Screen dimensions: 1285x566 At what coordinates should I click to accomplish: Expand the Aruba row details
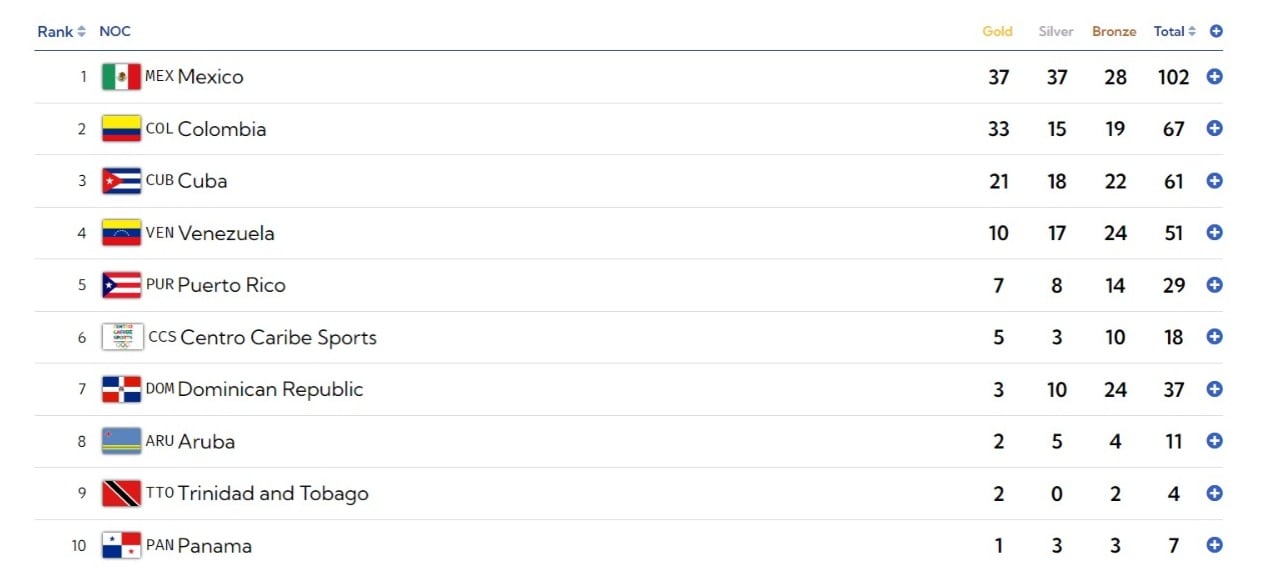coord(1215,441)
